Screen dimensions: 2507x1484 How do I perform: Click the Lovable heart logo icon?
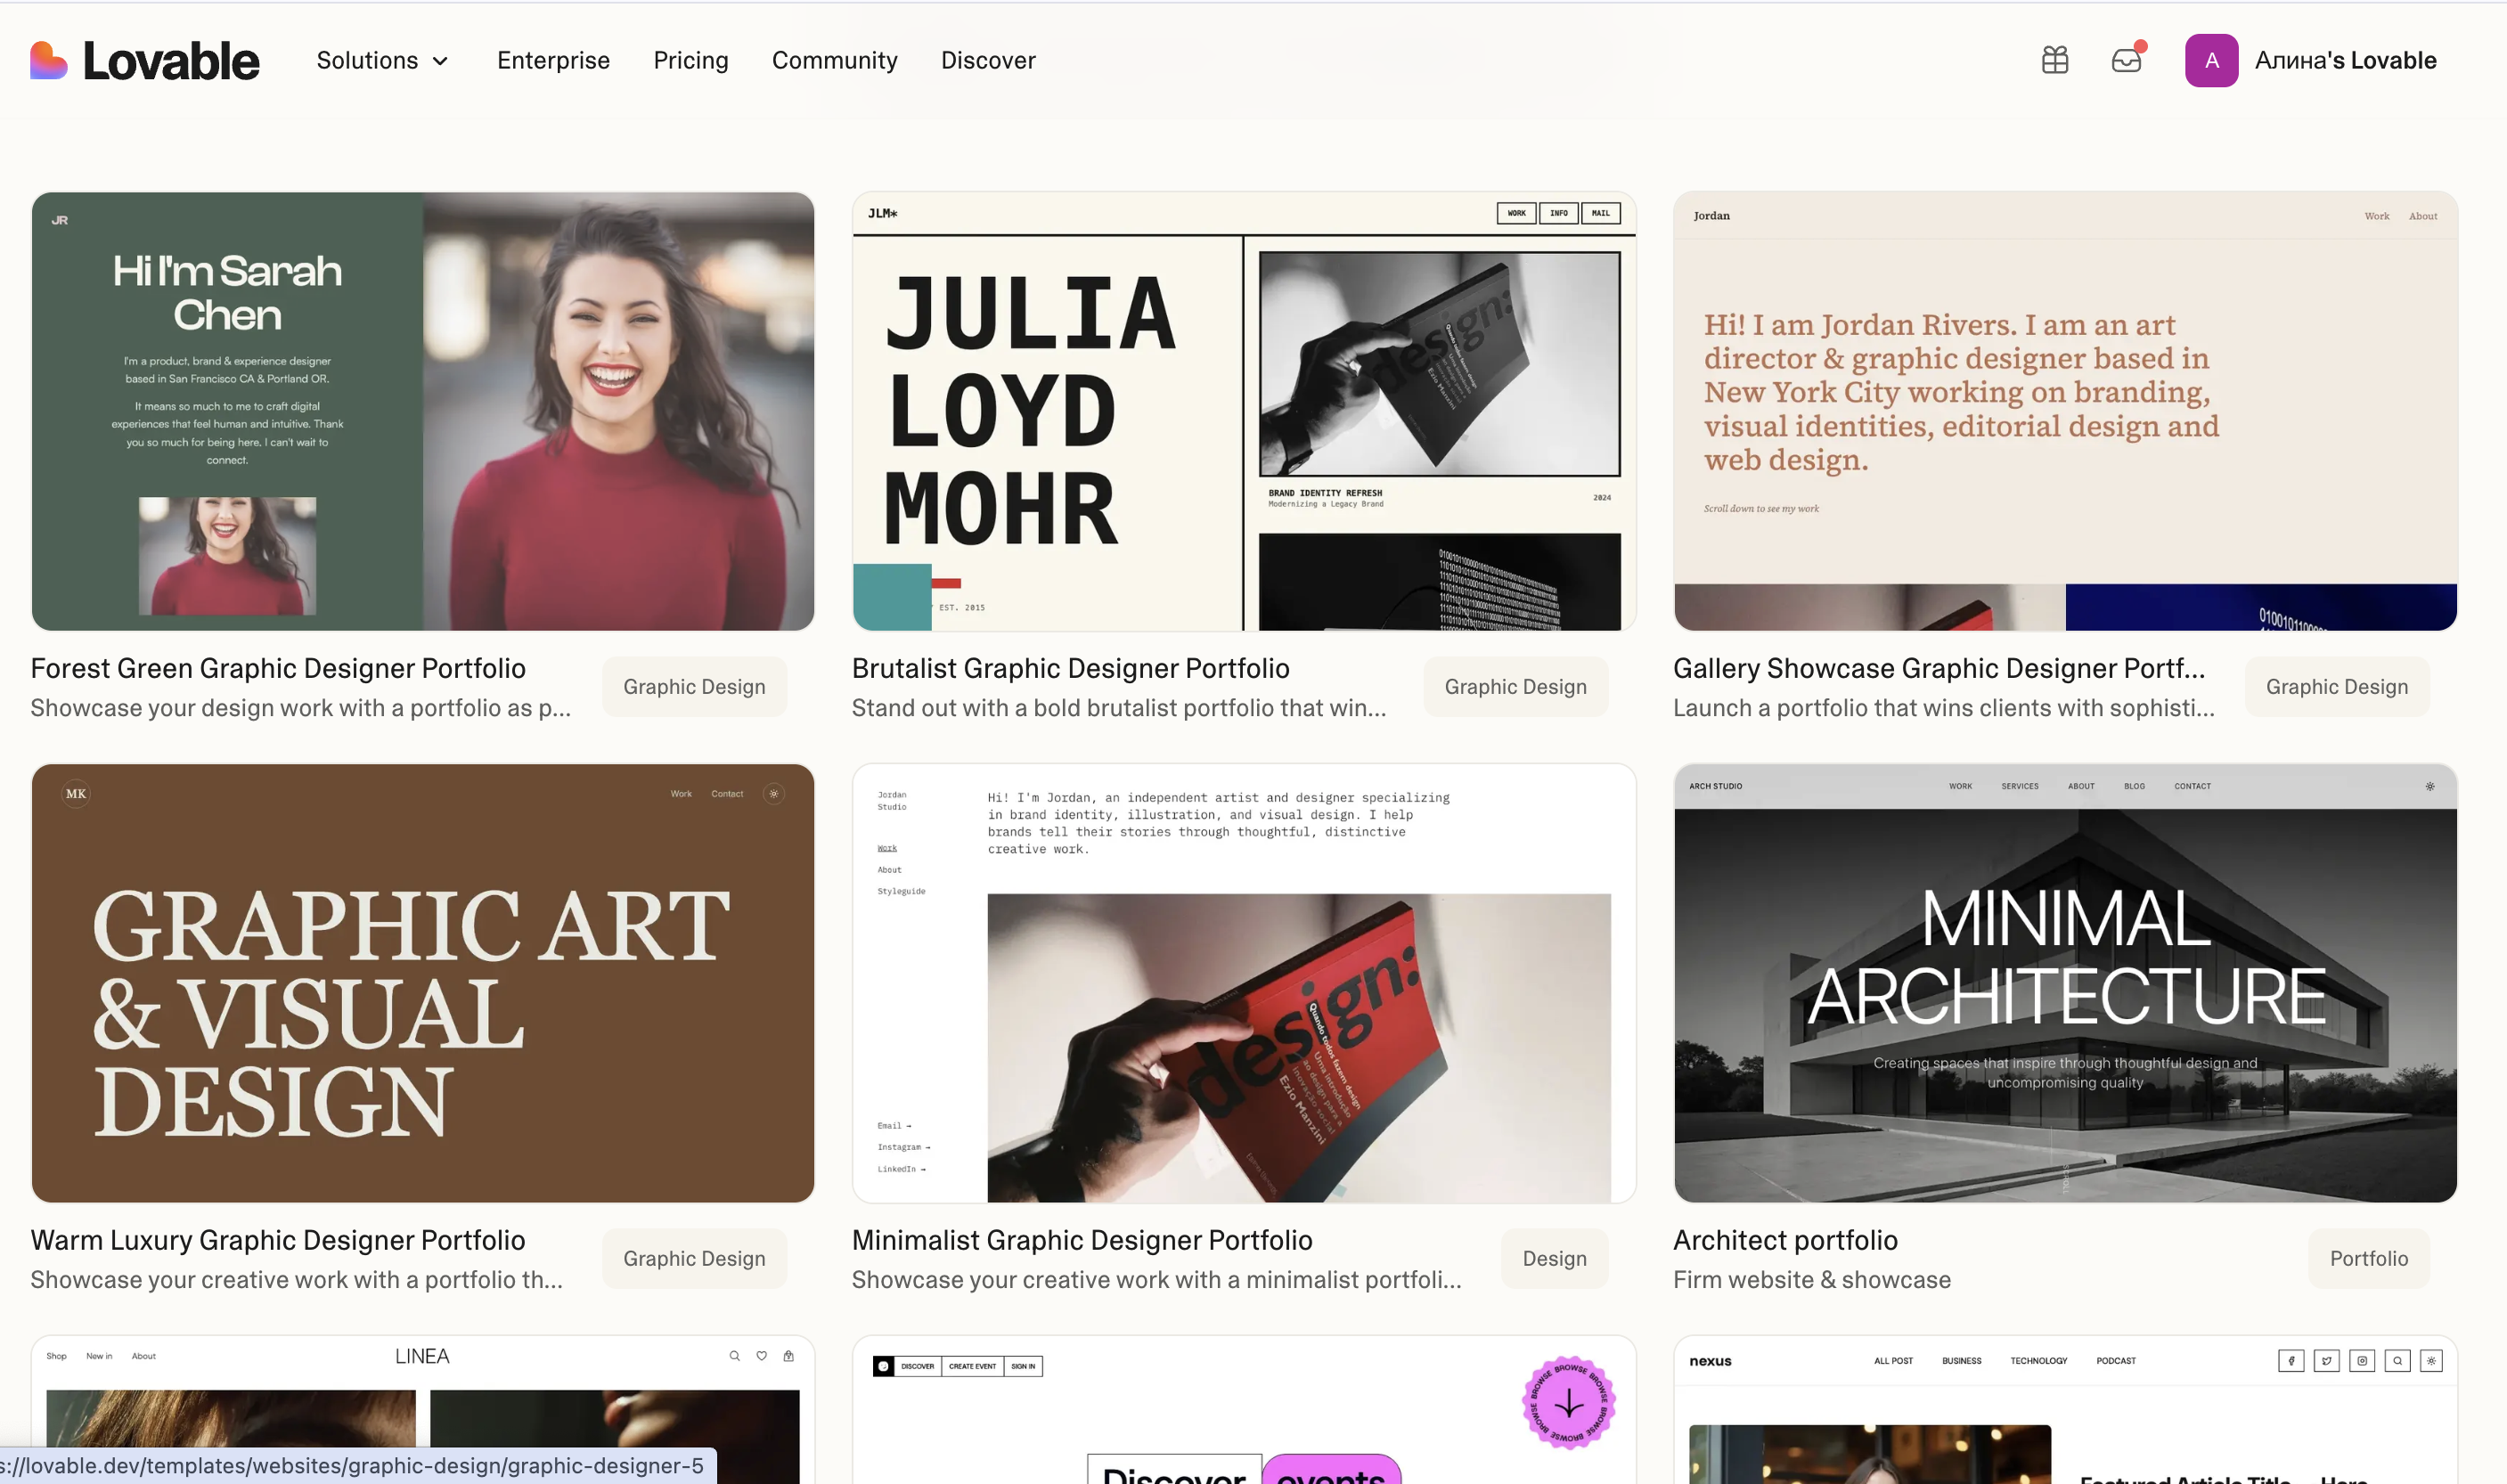[48, 60]
